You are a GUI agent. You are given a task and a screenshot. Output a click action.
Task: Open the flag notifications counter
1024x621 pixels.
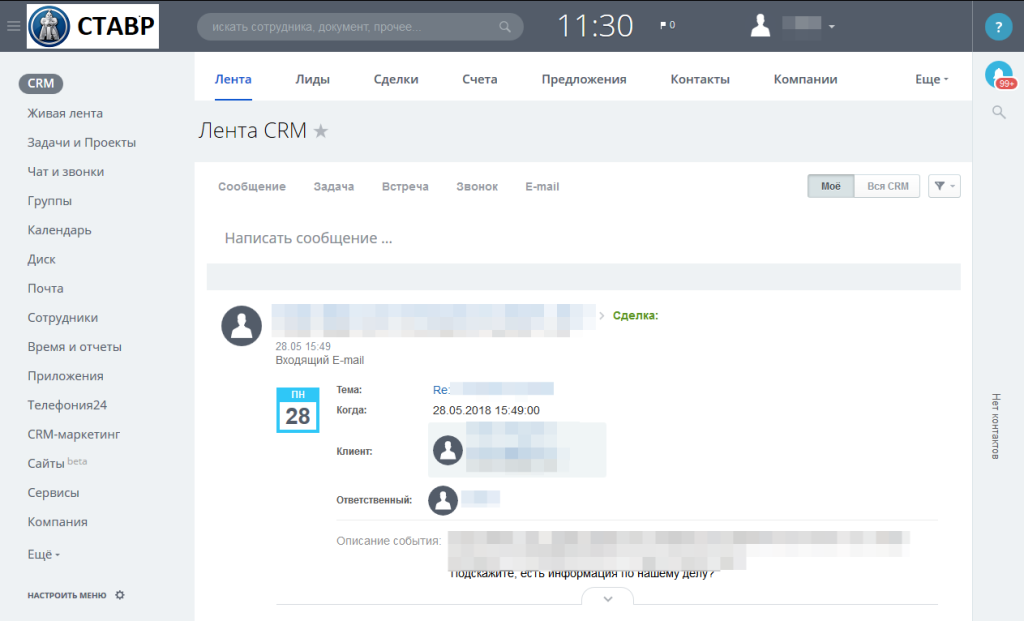(x=667, y=25)
